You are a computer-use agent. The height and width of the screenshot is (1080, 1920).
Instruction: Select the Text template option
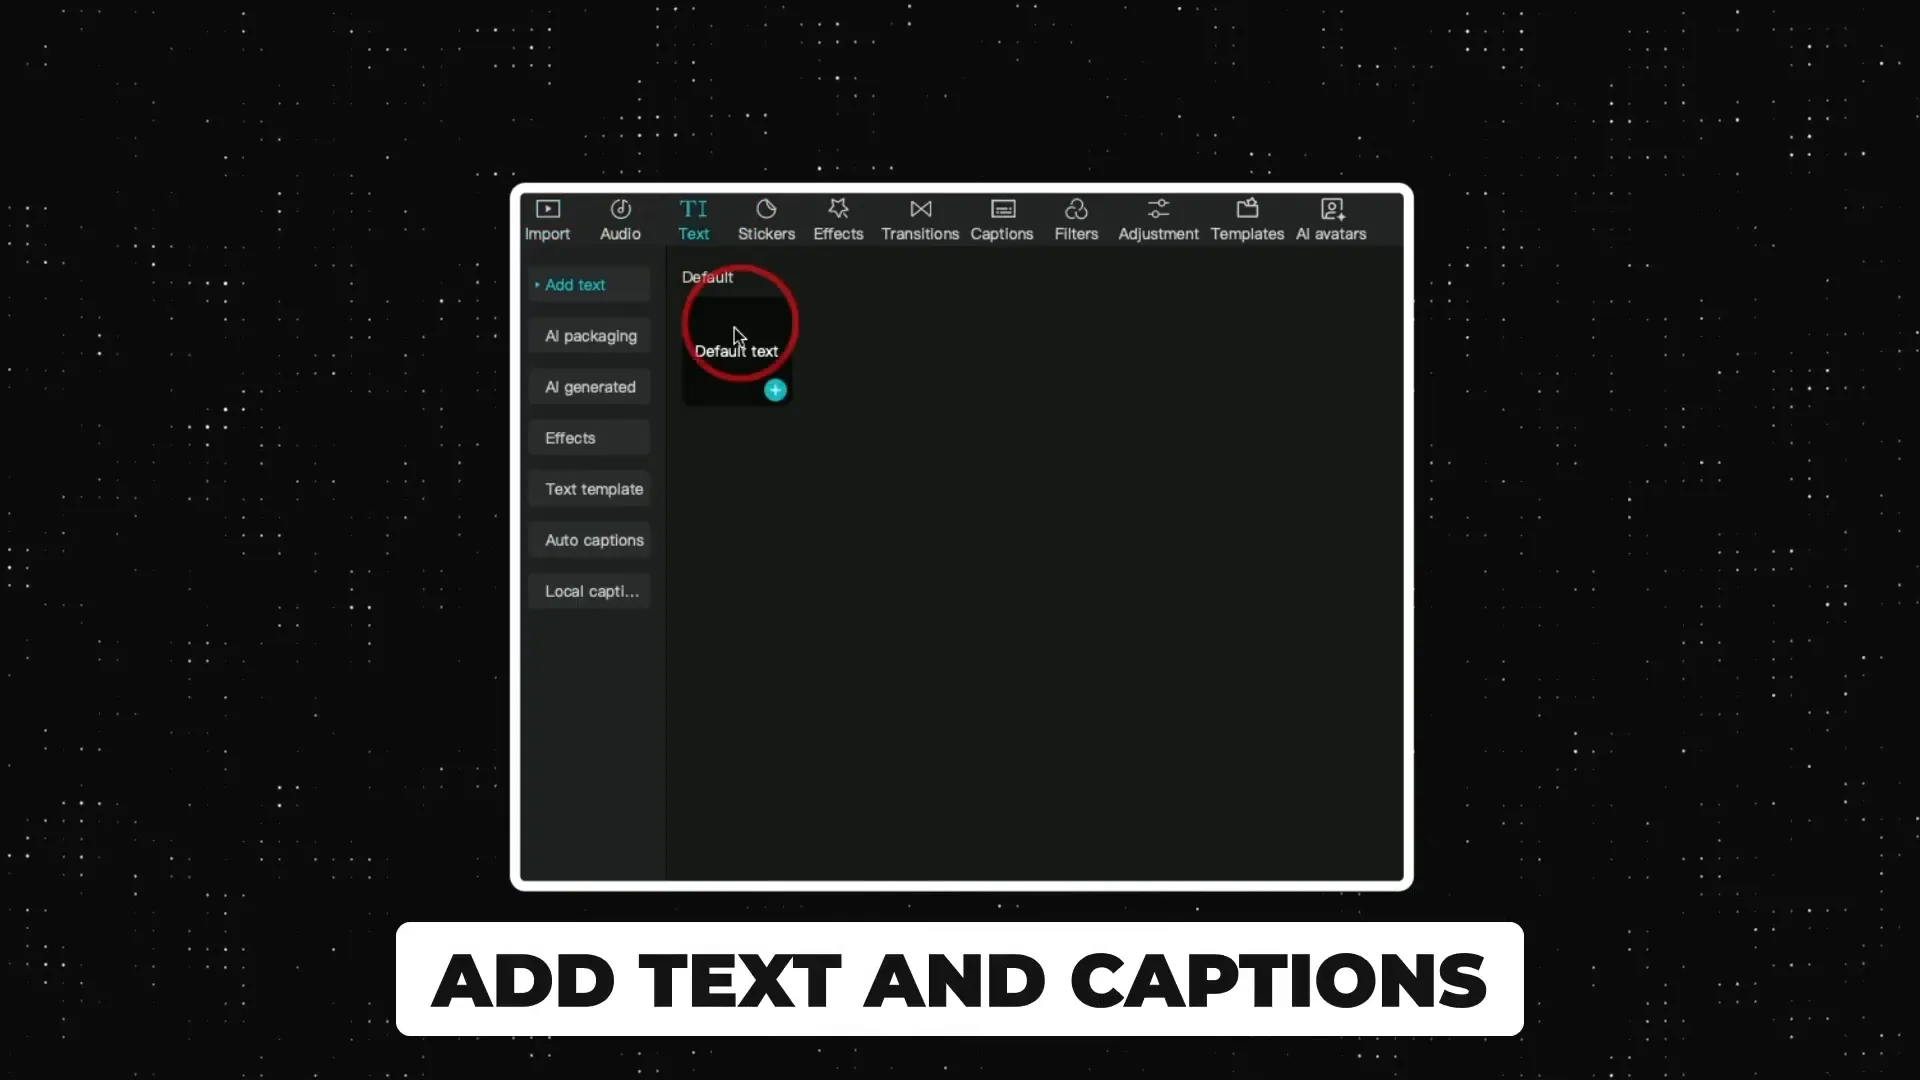pos(593,488)
